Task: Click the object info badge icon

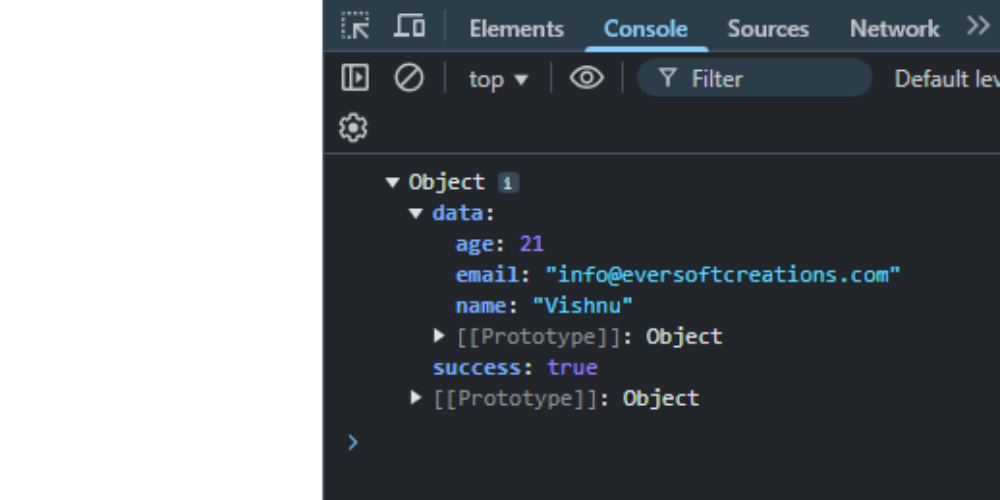Action: [x=508, y=183]
